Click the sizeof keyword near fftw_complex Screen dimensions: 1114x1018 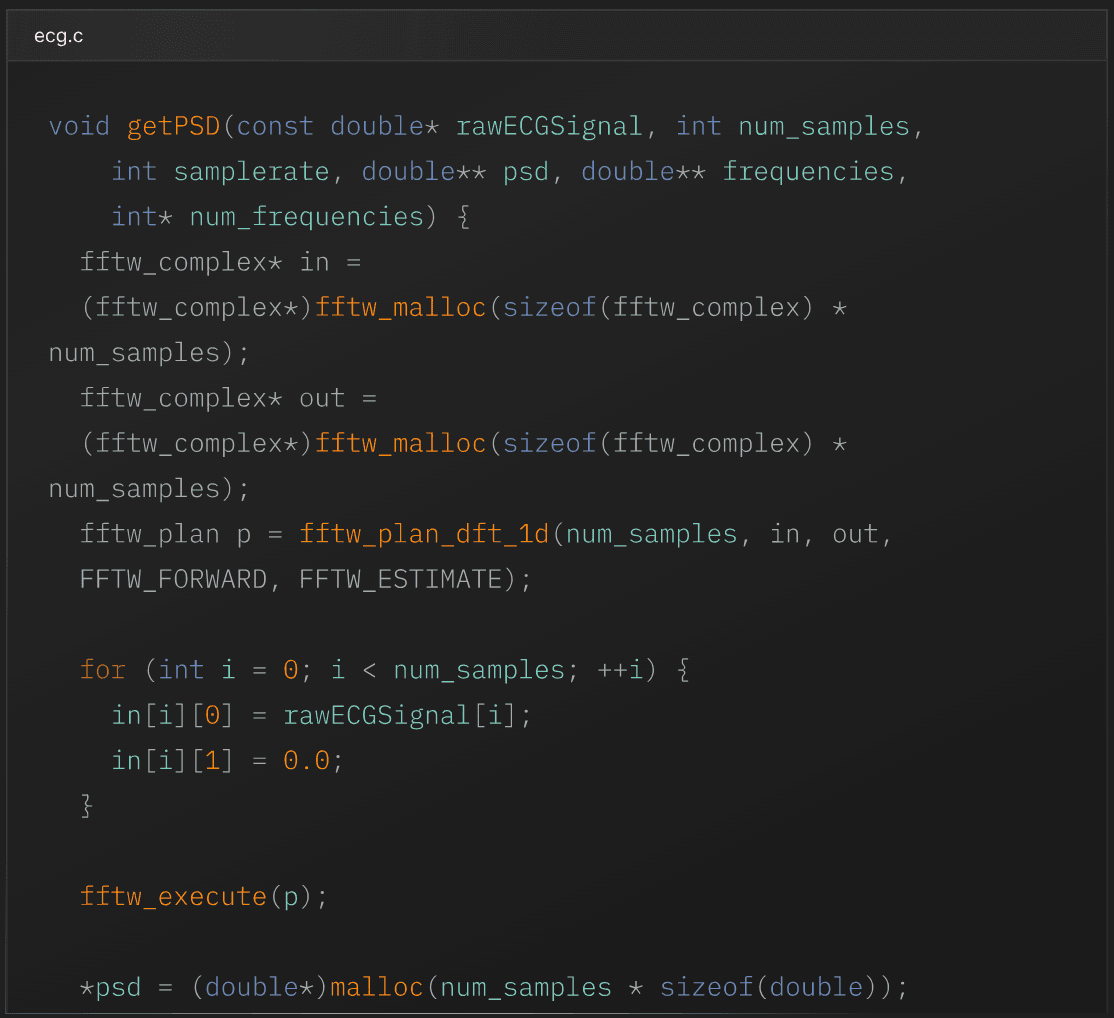548,307
